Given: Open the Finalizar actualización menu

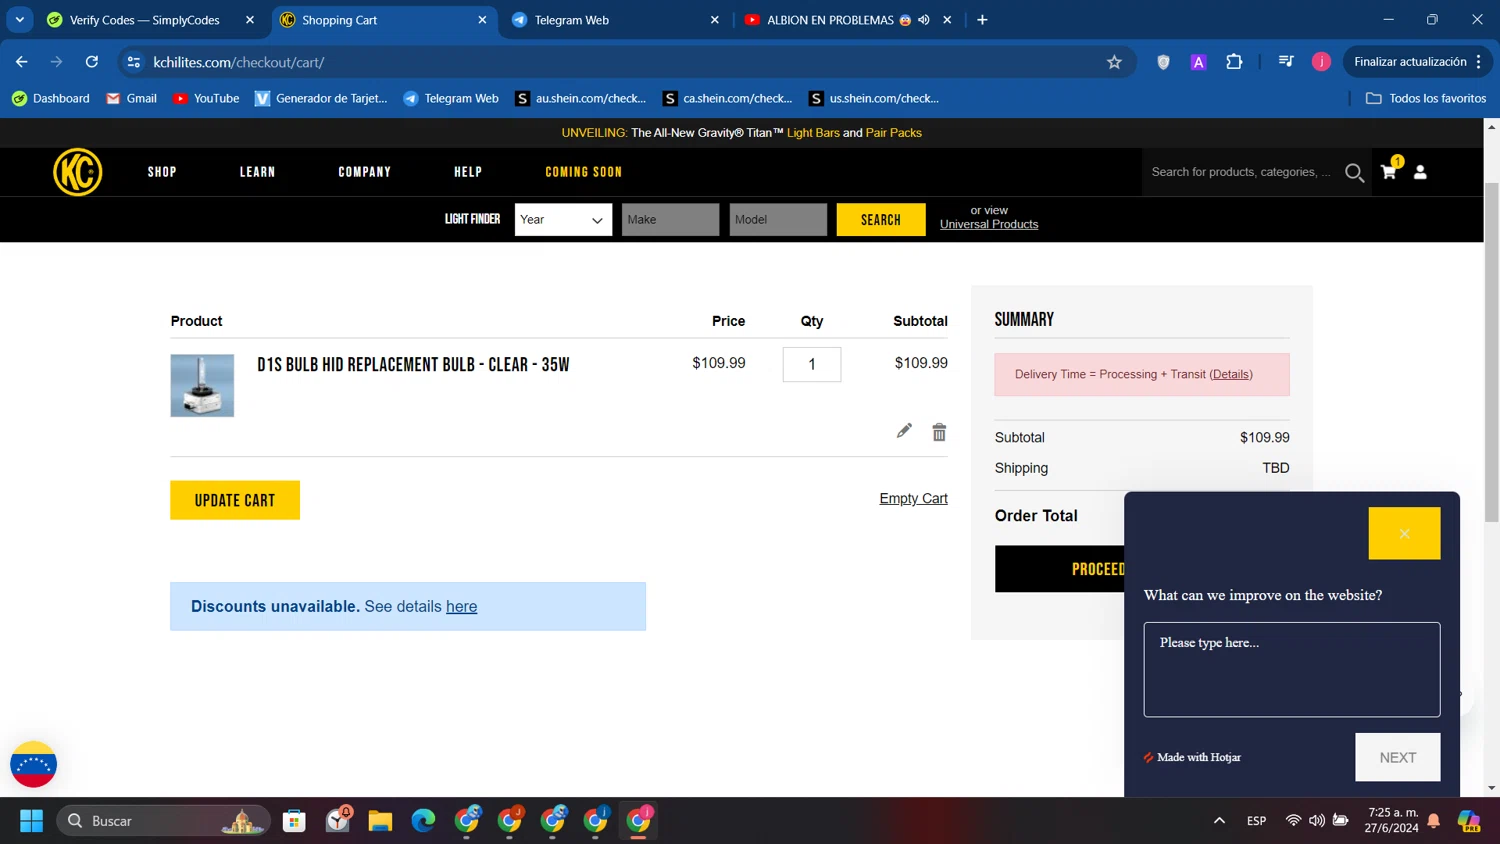Looking at the screenshot, I should 1418,62.
